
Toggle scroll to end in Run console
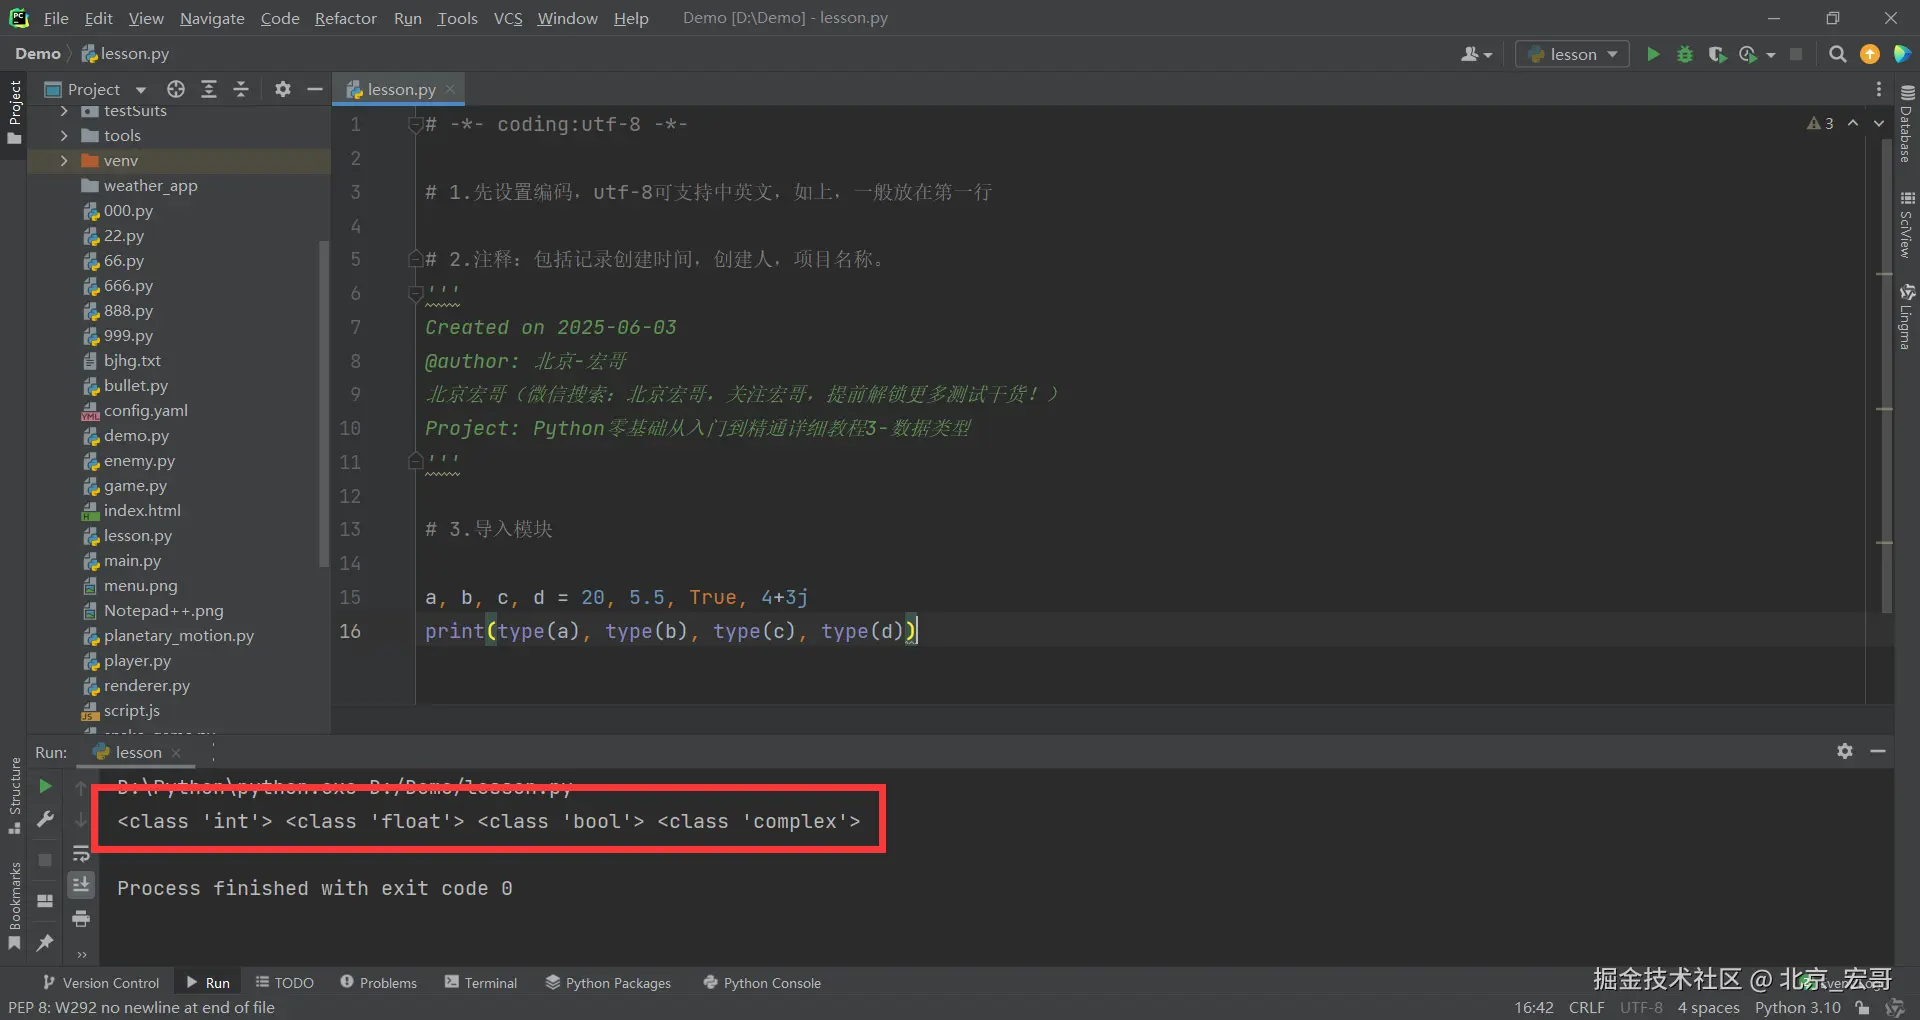[81, 885]
